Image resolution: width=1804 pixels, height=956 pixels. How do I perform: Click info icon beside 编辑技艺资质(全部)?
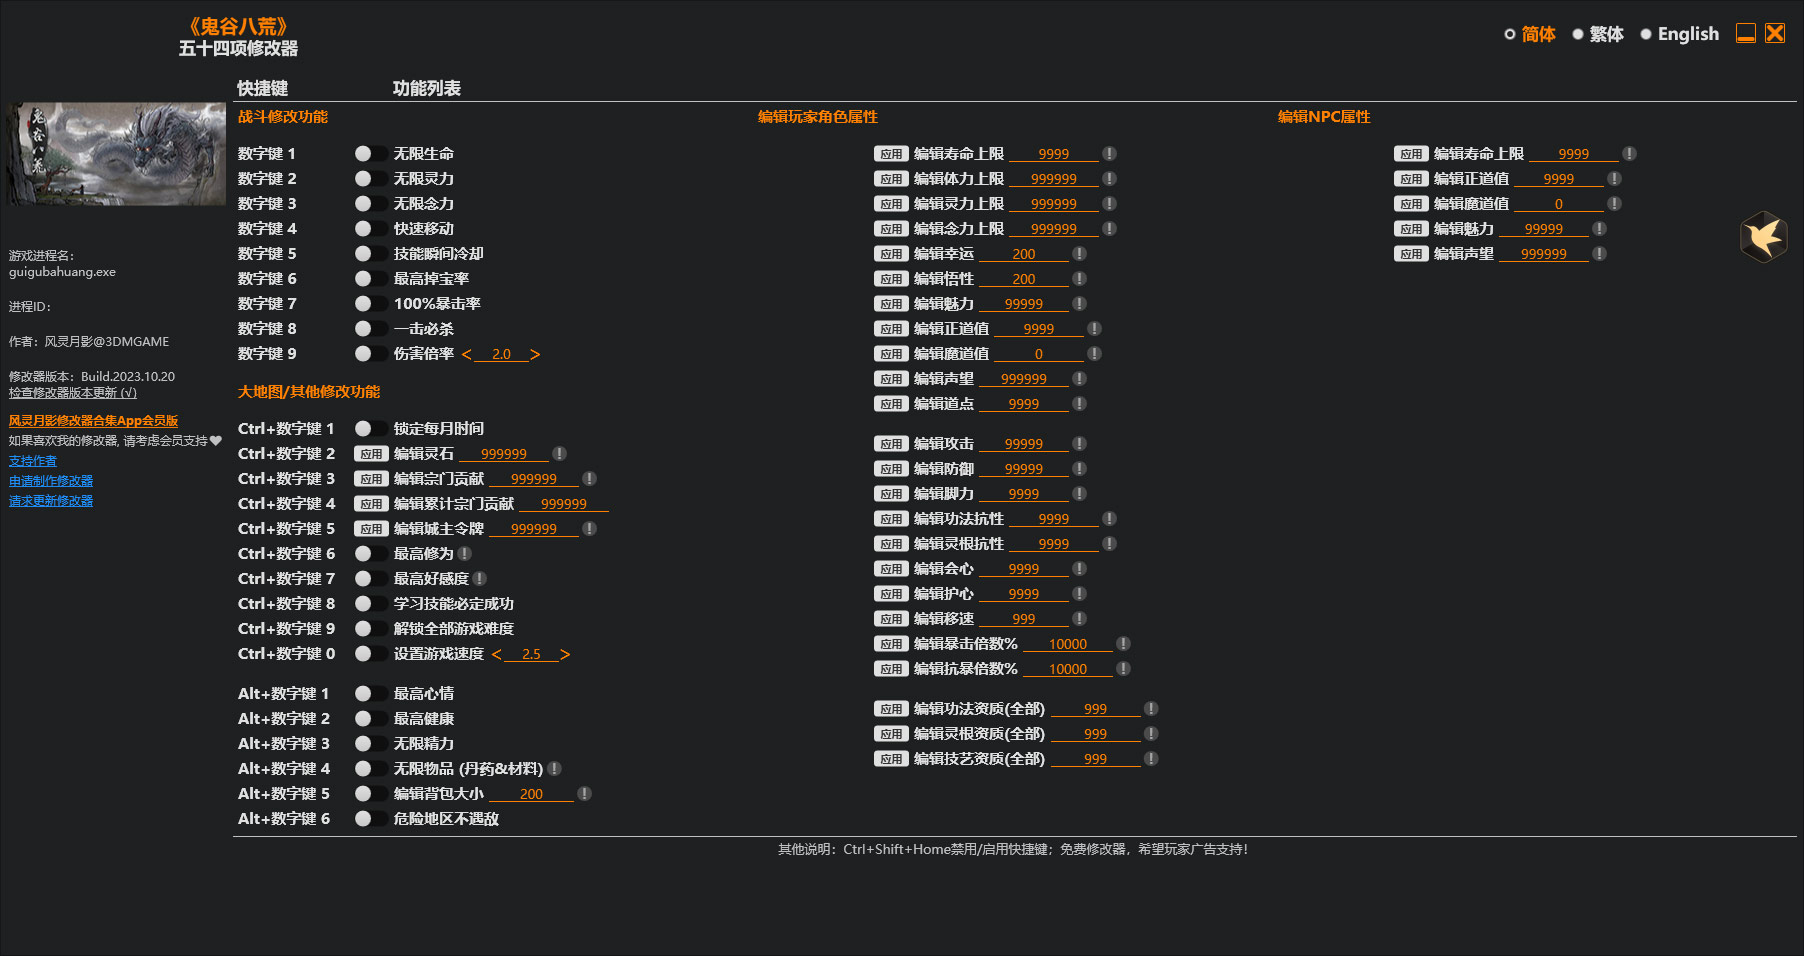click(x=1151, y=759)
